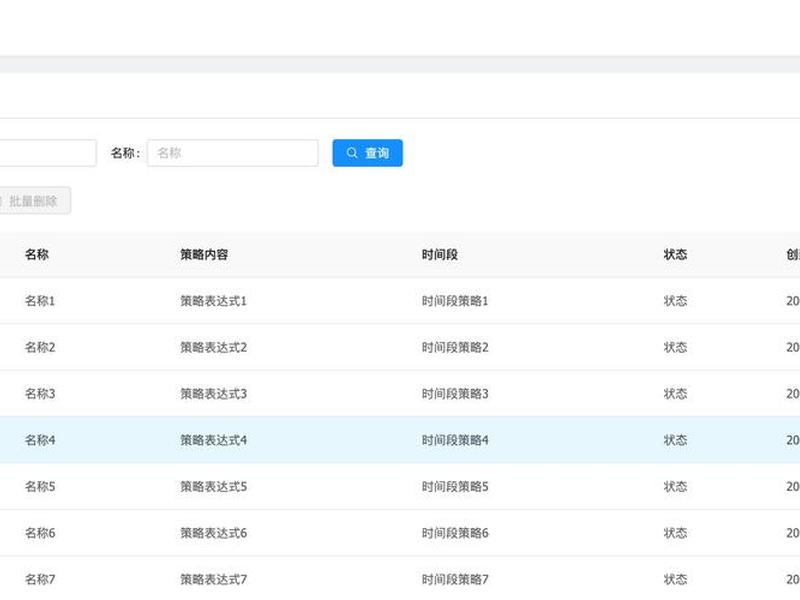Click the 状态 cell in 名称4 row
Image resolution: width=800 pixels, height=600 pixels.
coord(675,440)
